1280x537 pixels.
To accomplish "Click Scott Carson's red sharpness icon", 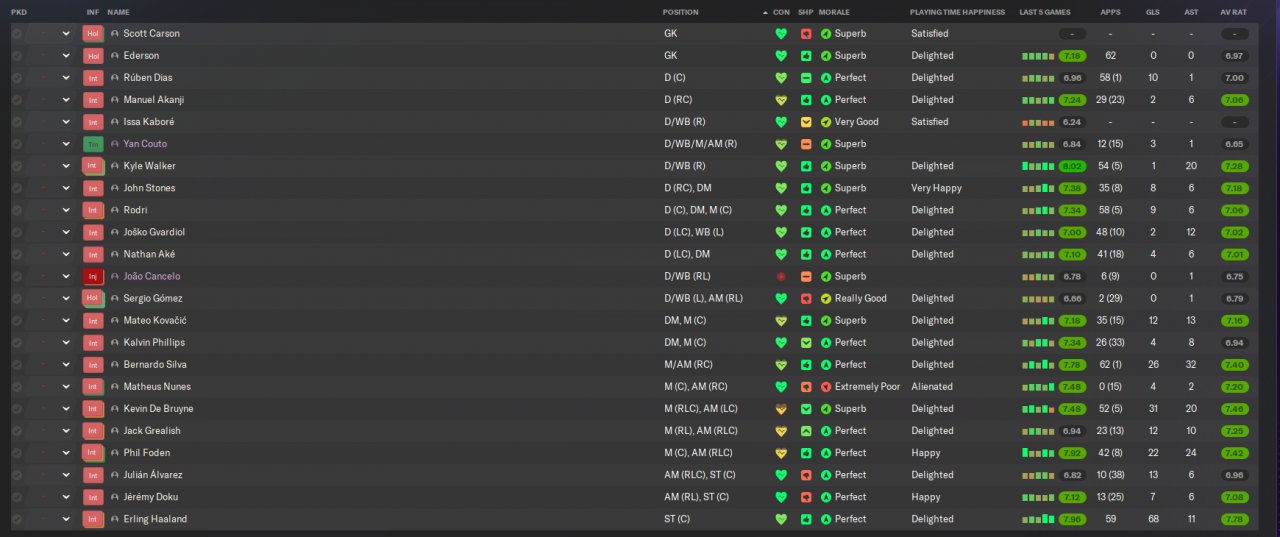I will (x=806, y=33).
